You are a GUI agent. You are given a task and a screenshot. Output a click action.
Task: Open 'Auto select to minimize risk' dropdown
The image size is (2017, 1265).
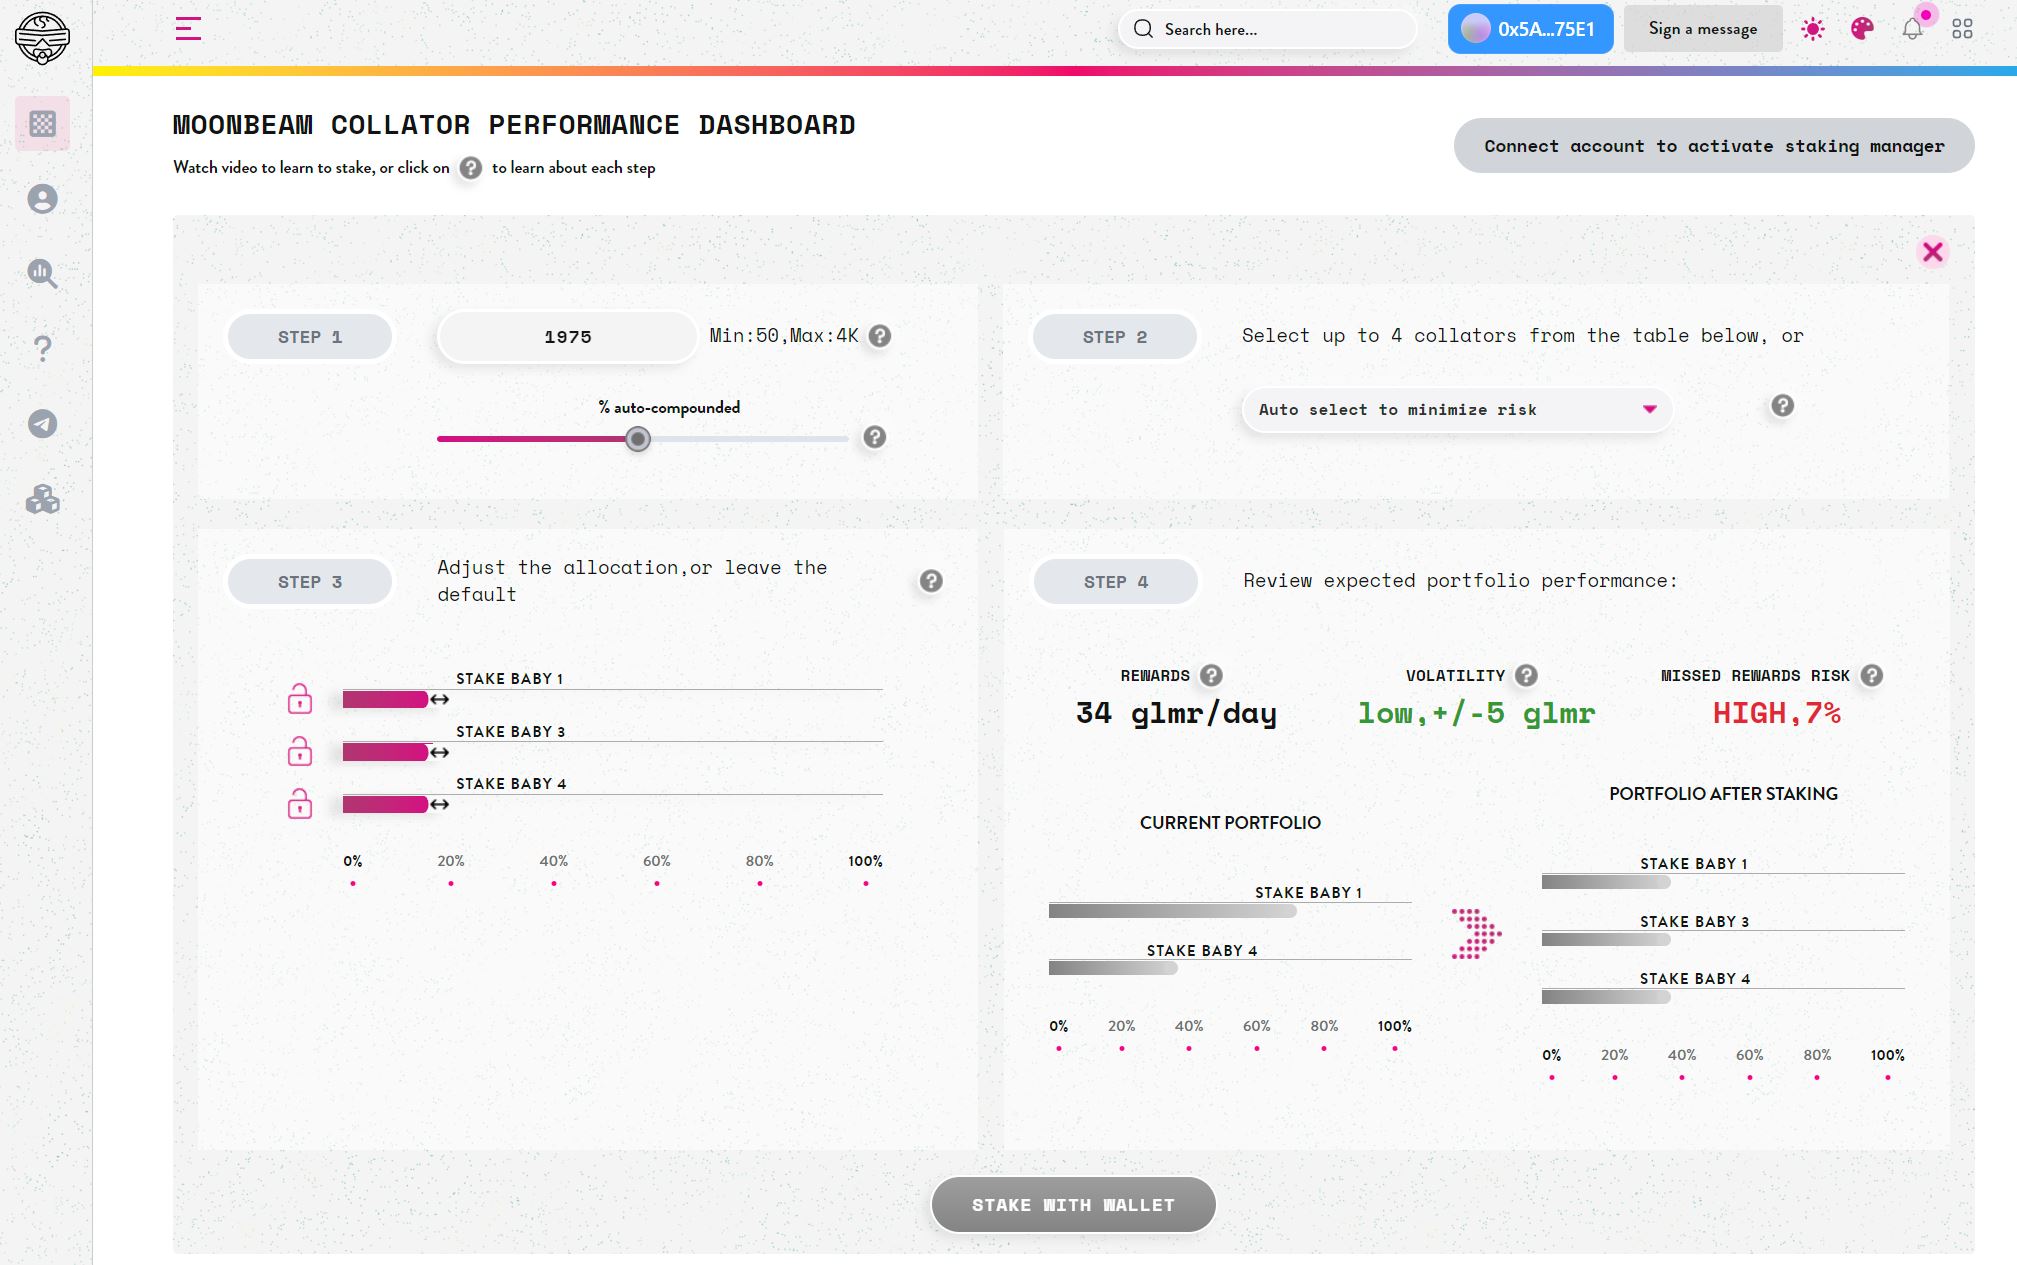[x=1457, y=410]
